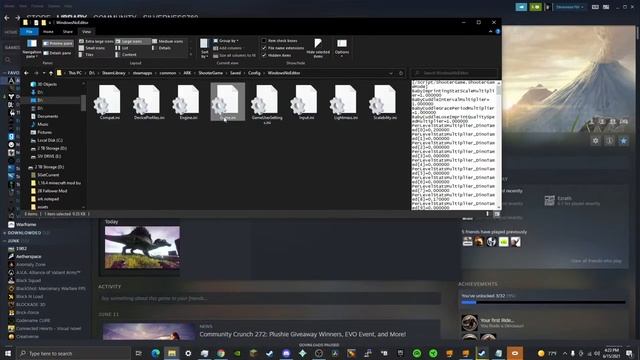
Task: Click the preview pane vertical scrollbar
Action: (x=499, y=90)
